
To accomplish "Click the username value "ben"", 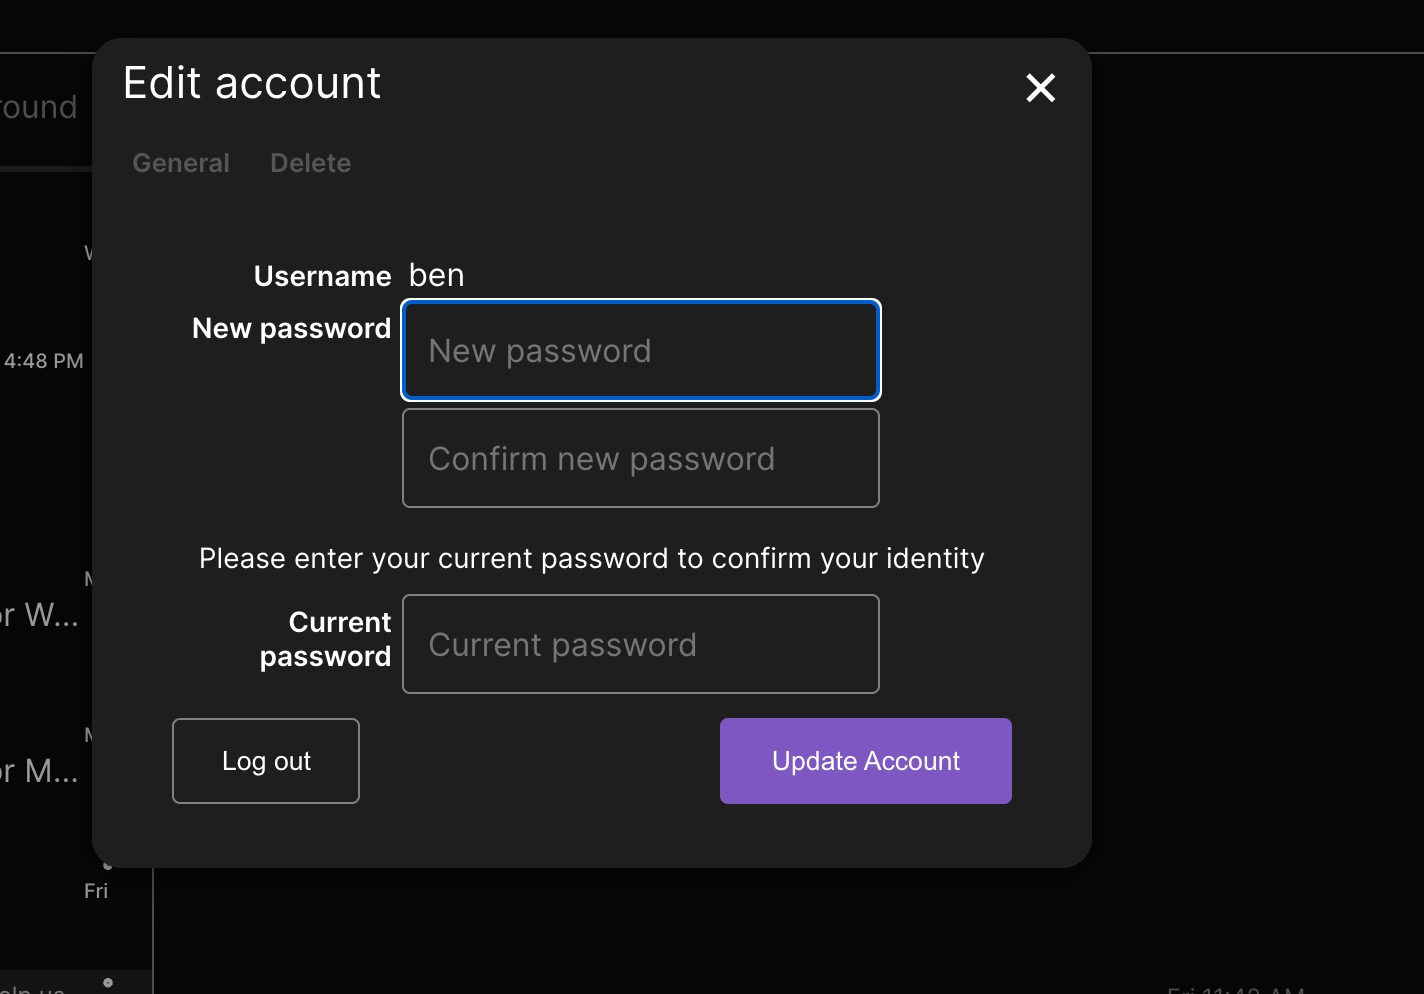I will tap(436, 276).
